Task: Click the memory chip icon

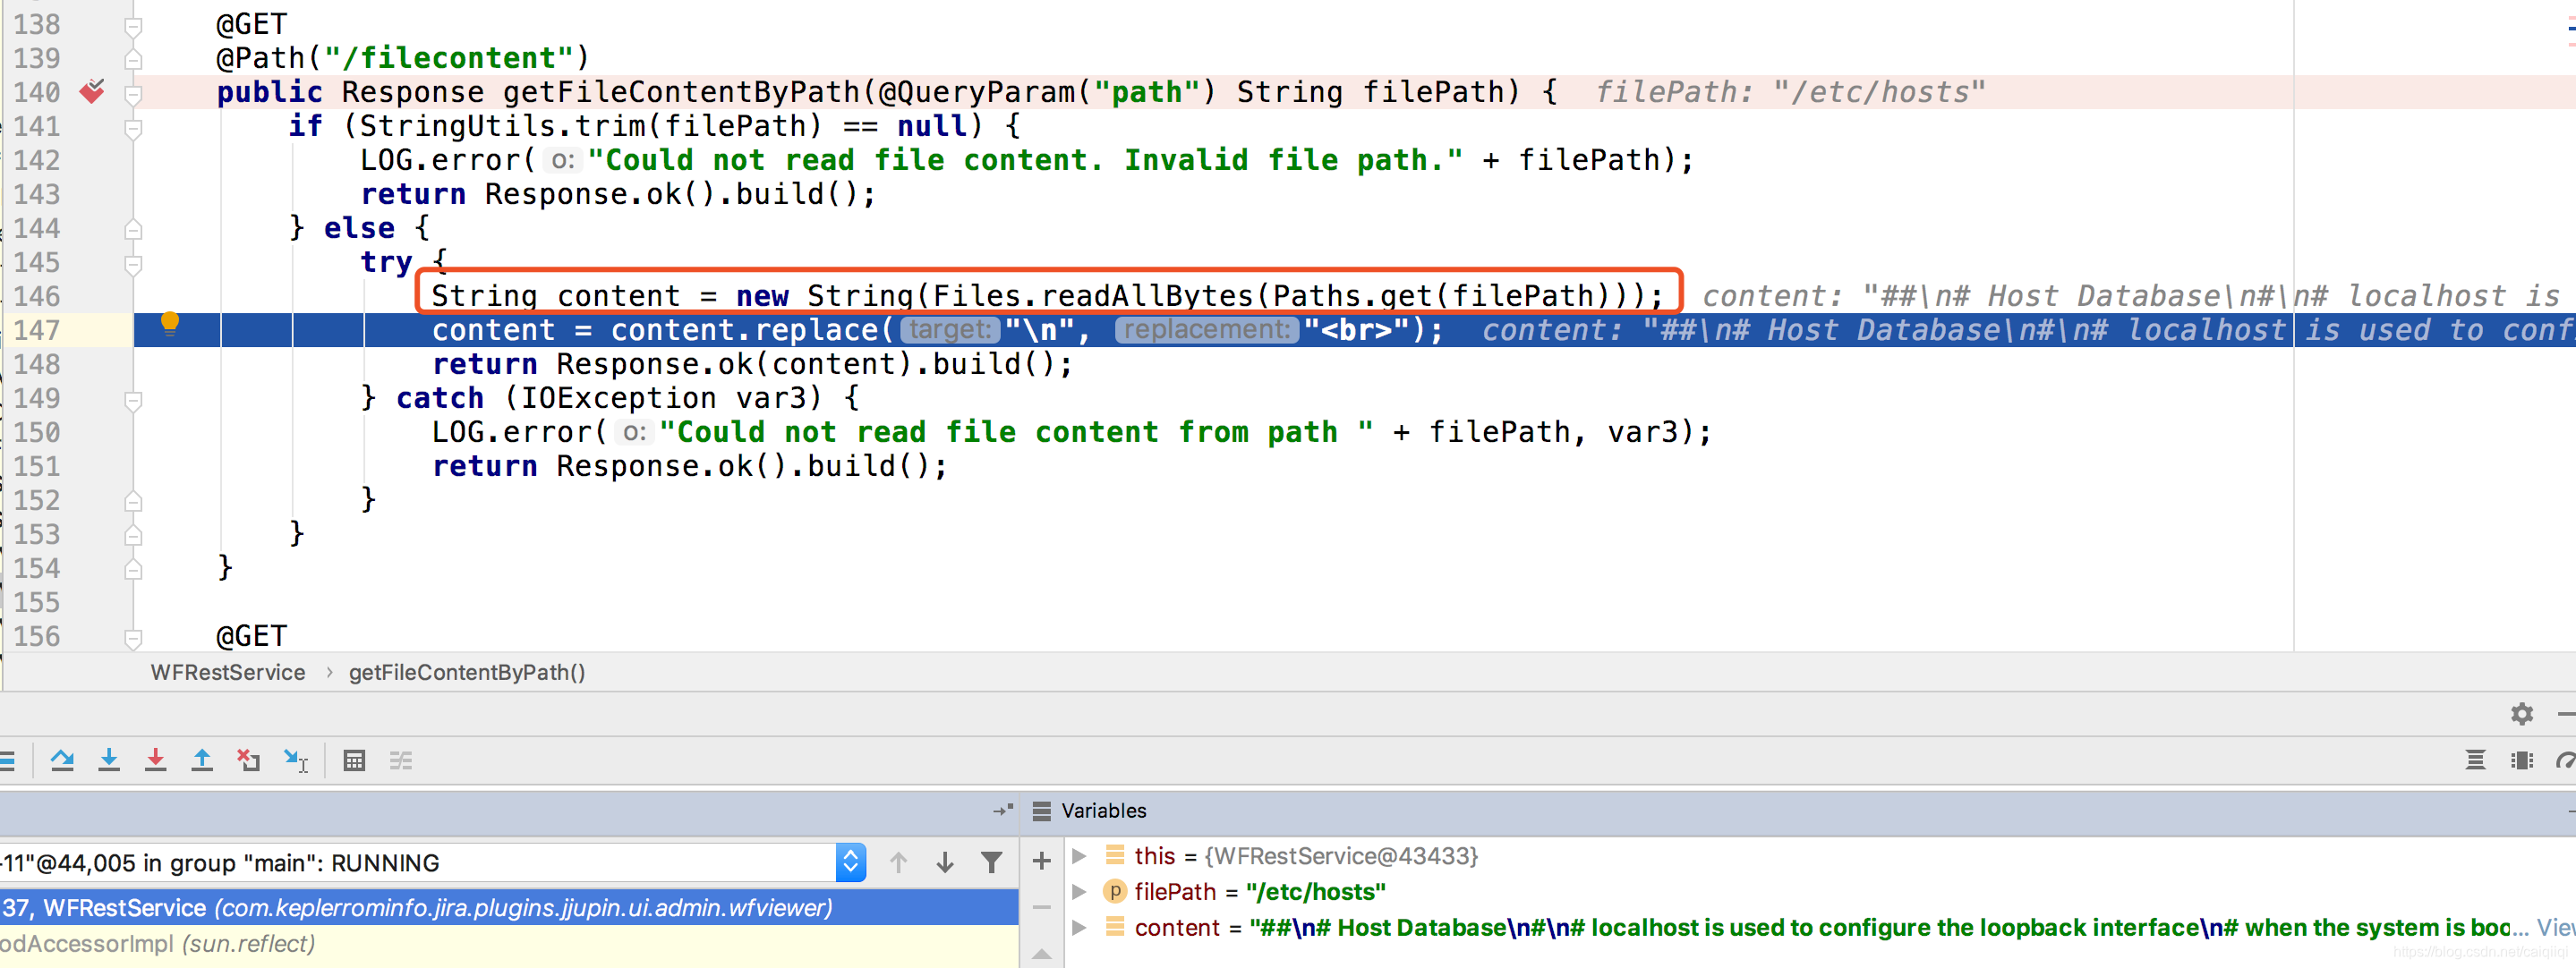Action: point(2522,761)
